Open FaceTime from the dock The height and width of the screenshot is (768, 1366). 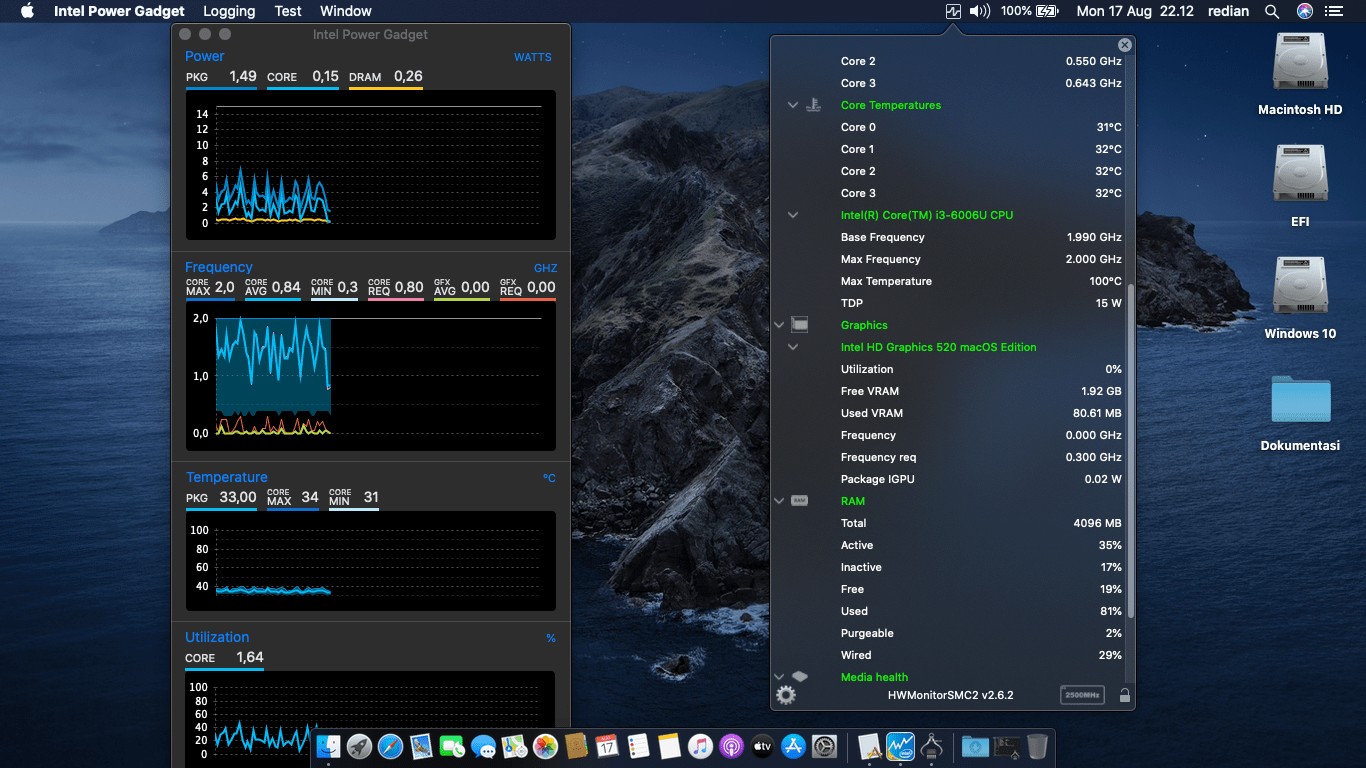[453, 746]
